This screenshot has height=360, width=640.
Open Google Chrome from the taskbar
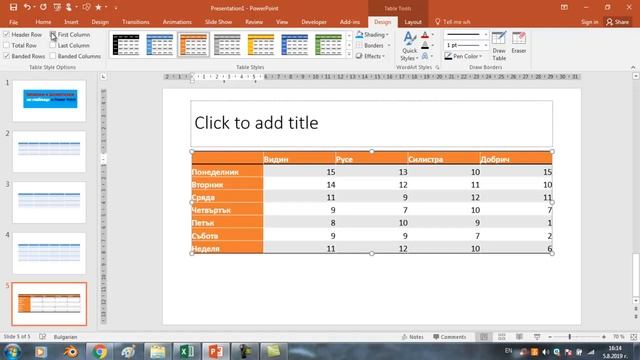[x=99, y=351]
